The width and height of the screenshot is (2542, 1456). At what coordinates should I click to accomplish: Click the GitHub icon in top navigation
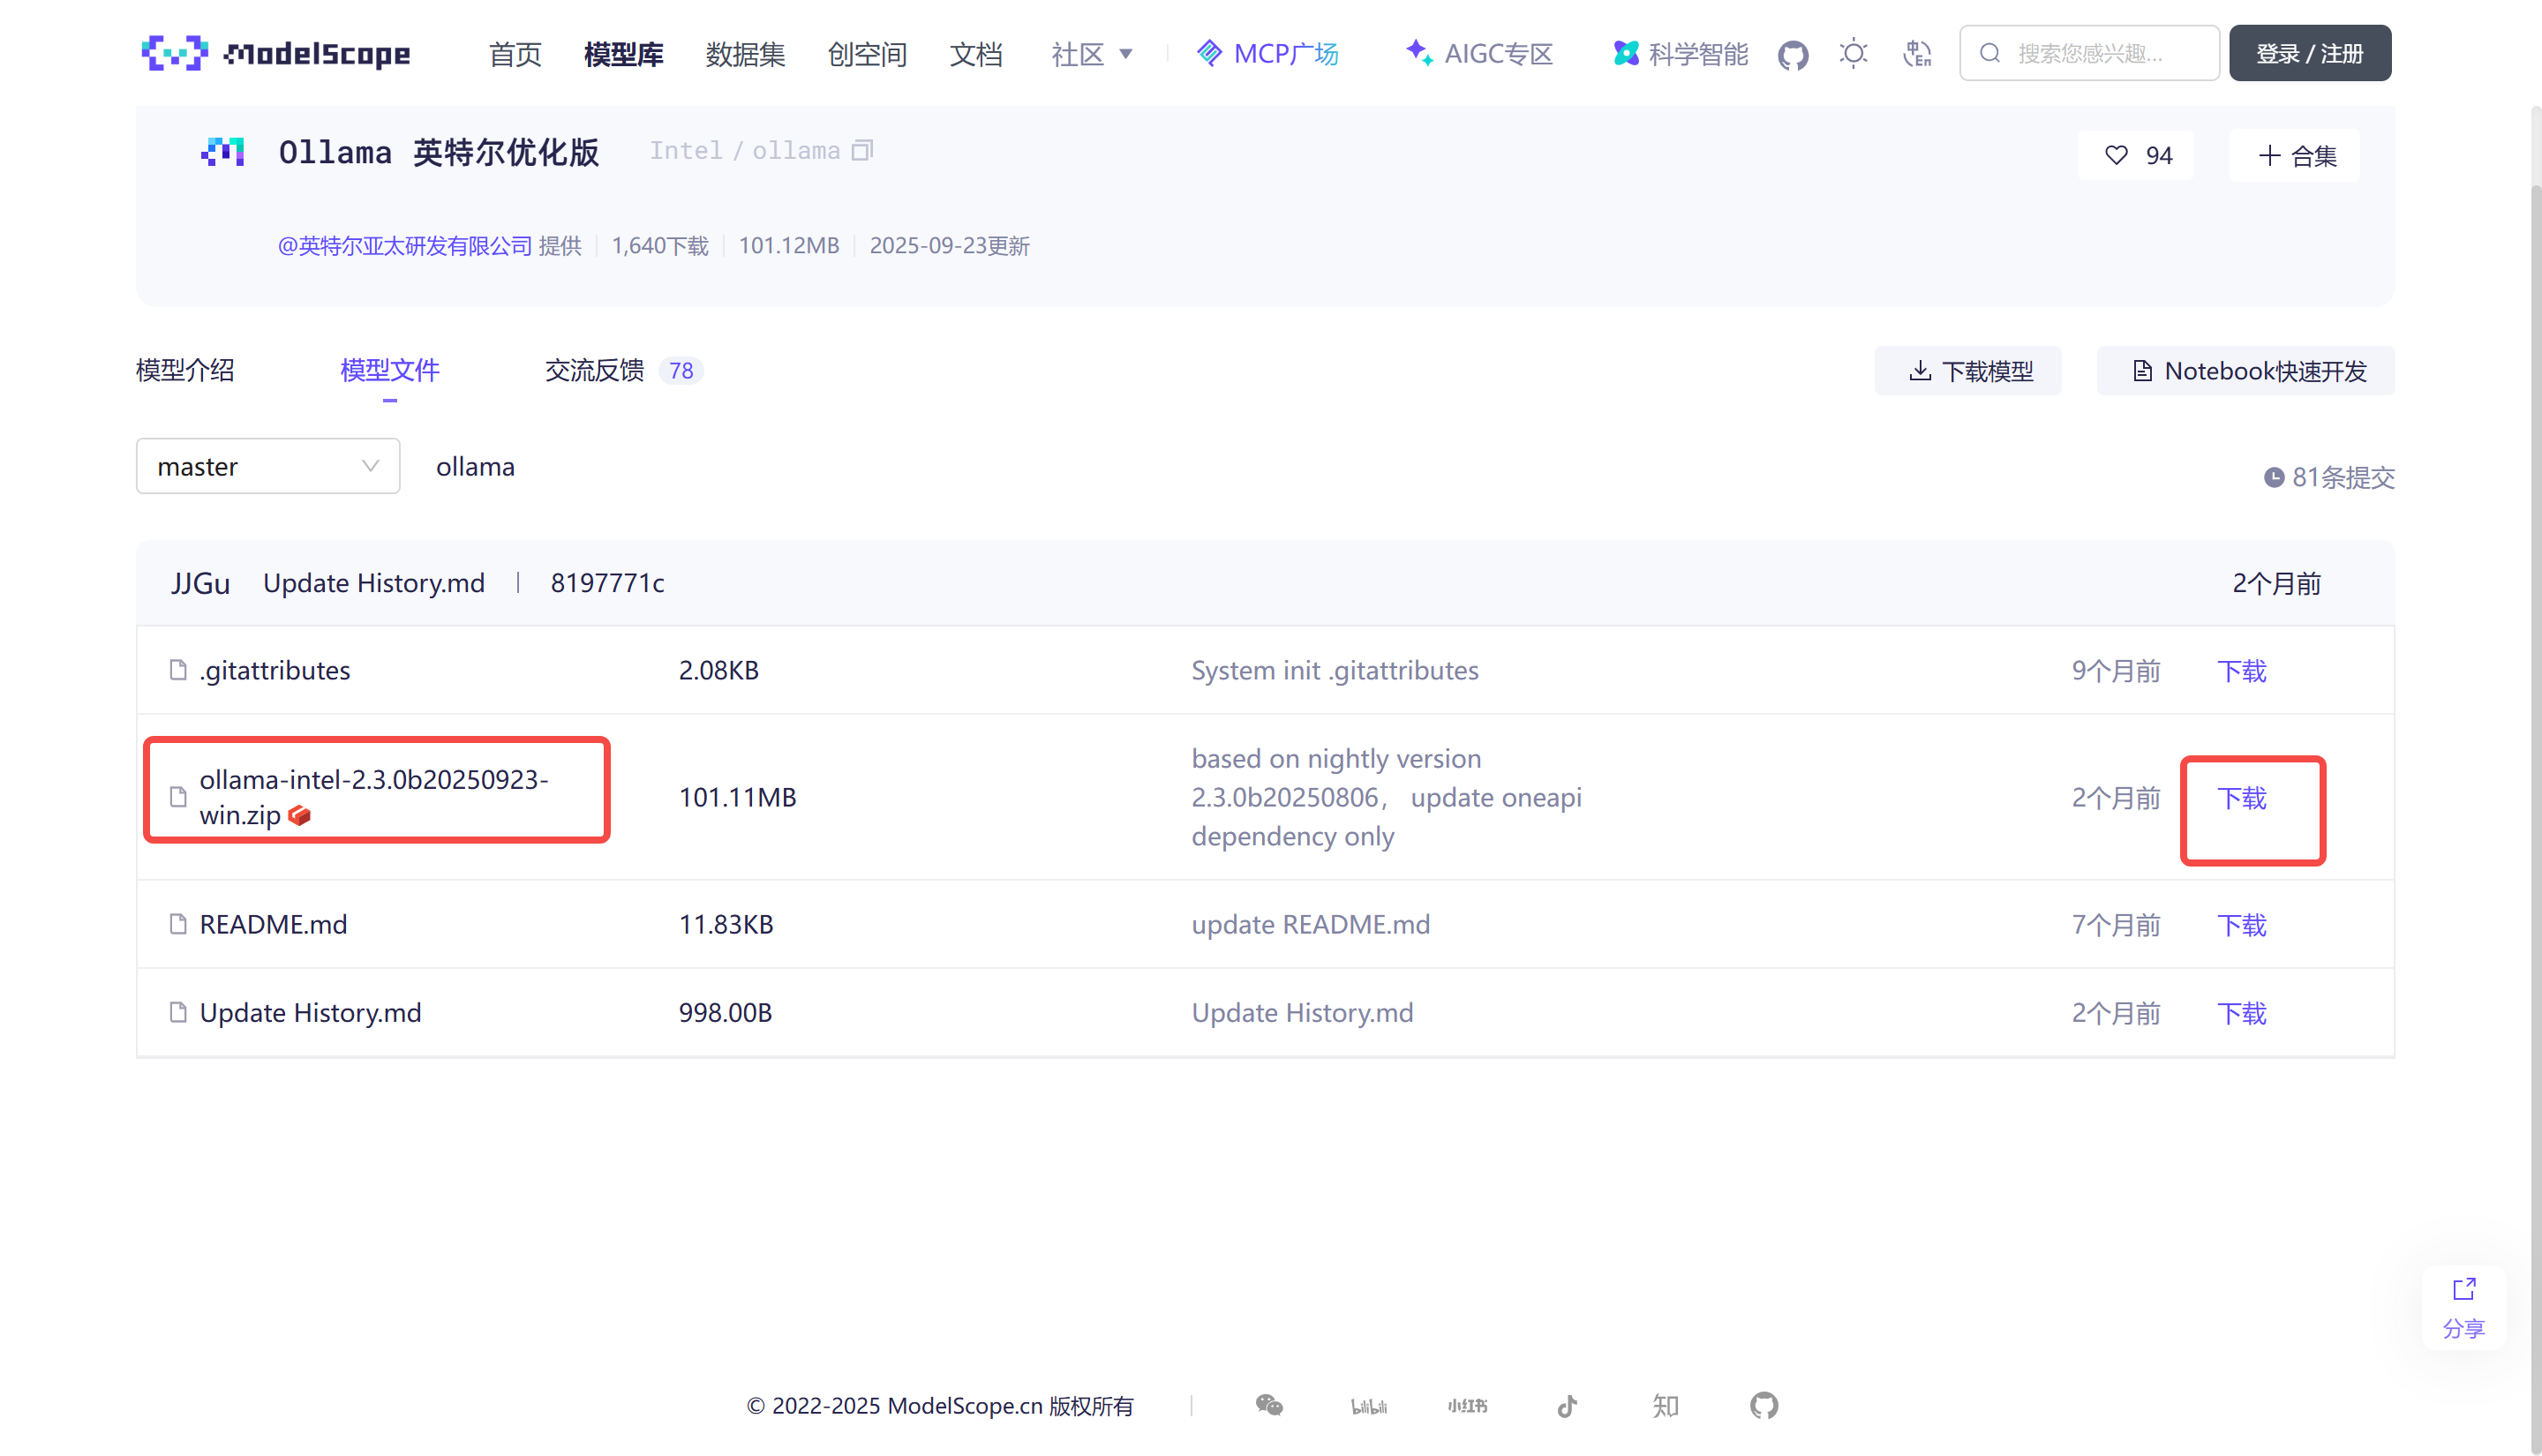click(x=1792, y=54)
